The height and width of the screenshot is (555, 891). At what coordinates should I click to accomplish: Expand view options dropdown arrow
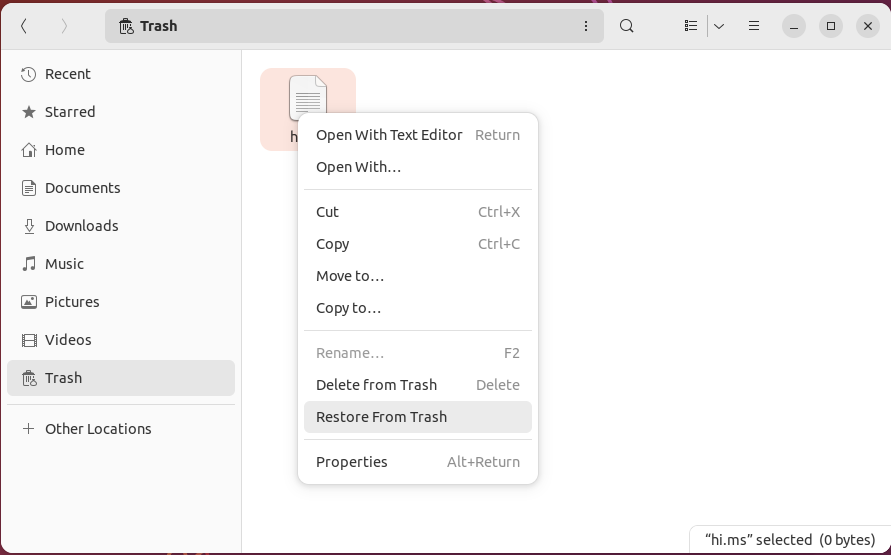point(719,26)
